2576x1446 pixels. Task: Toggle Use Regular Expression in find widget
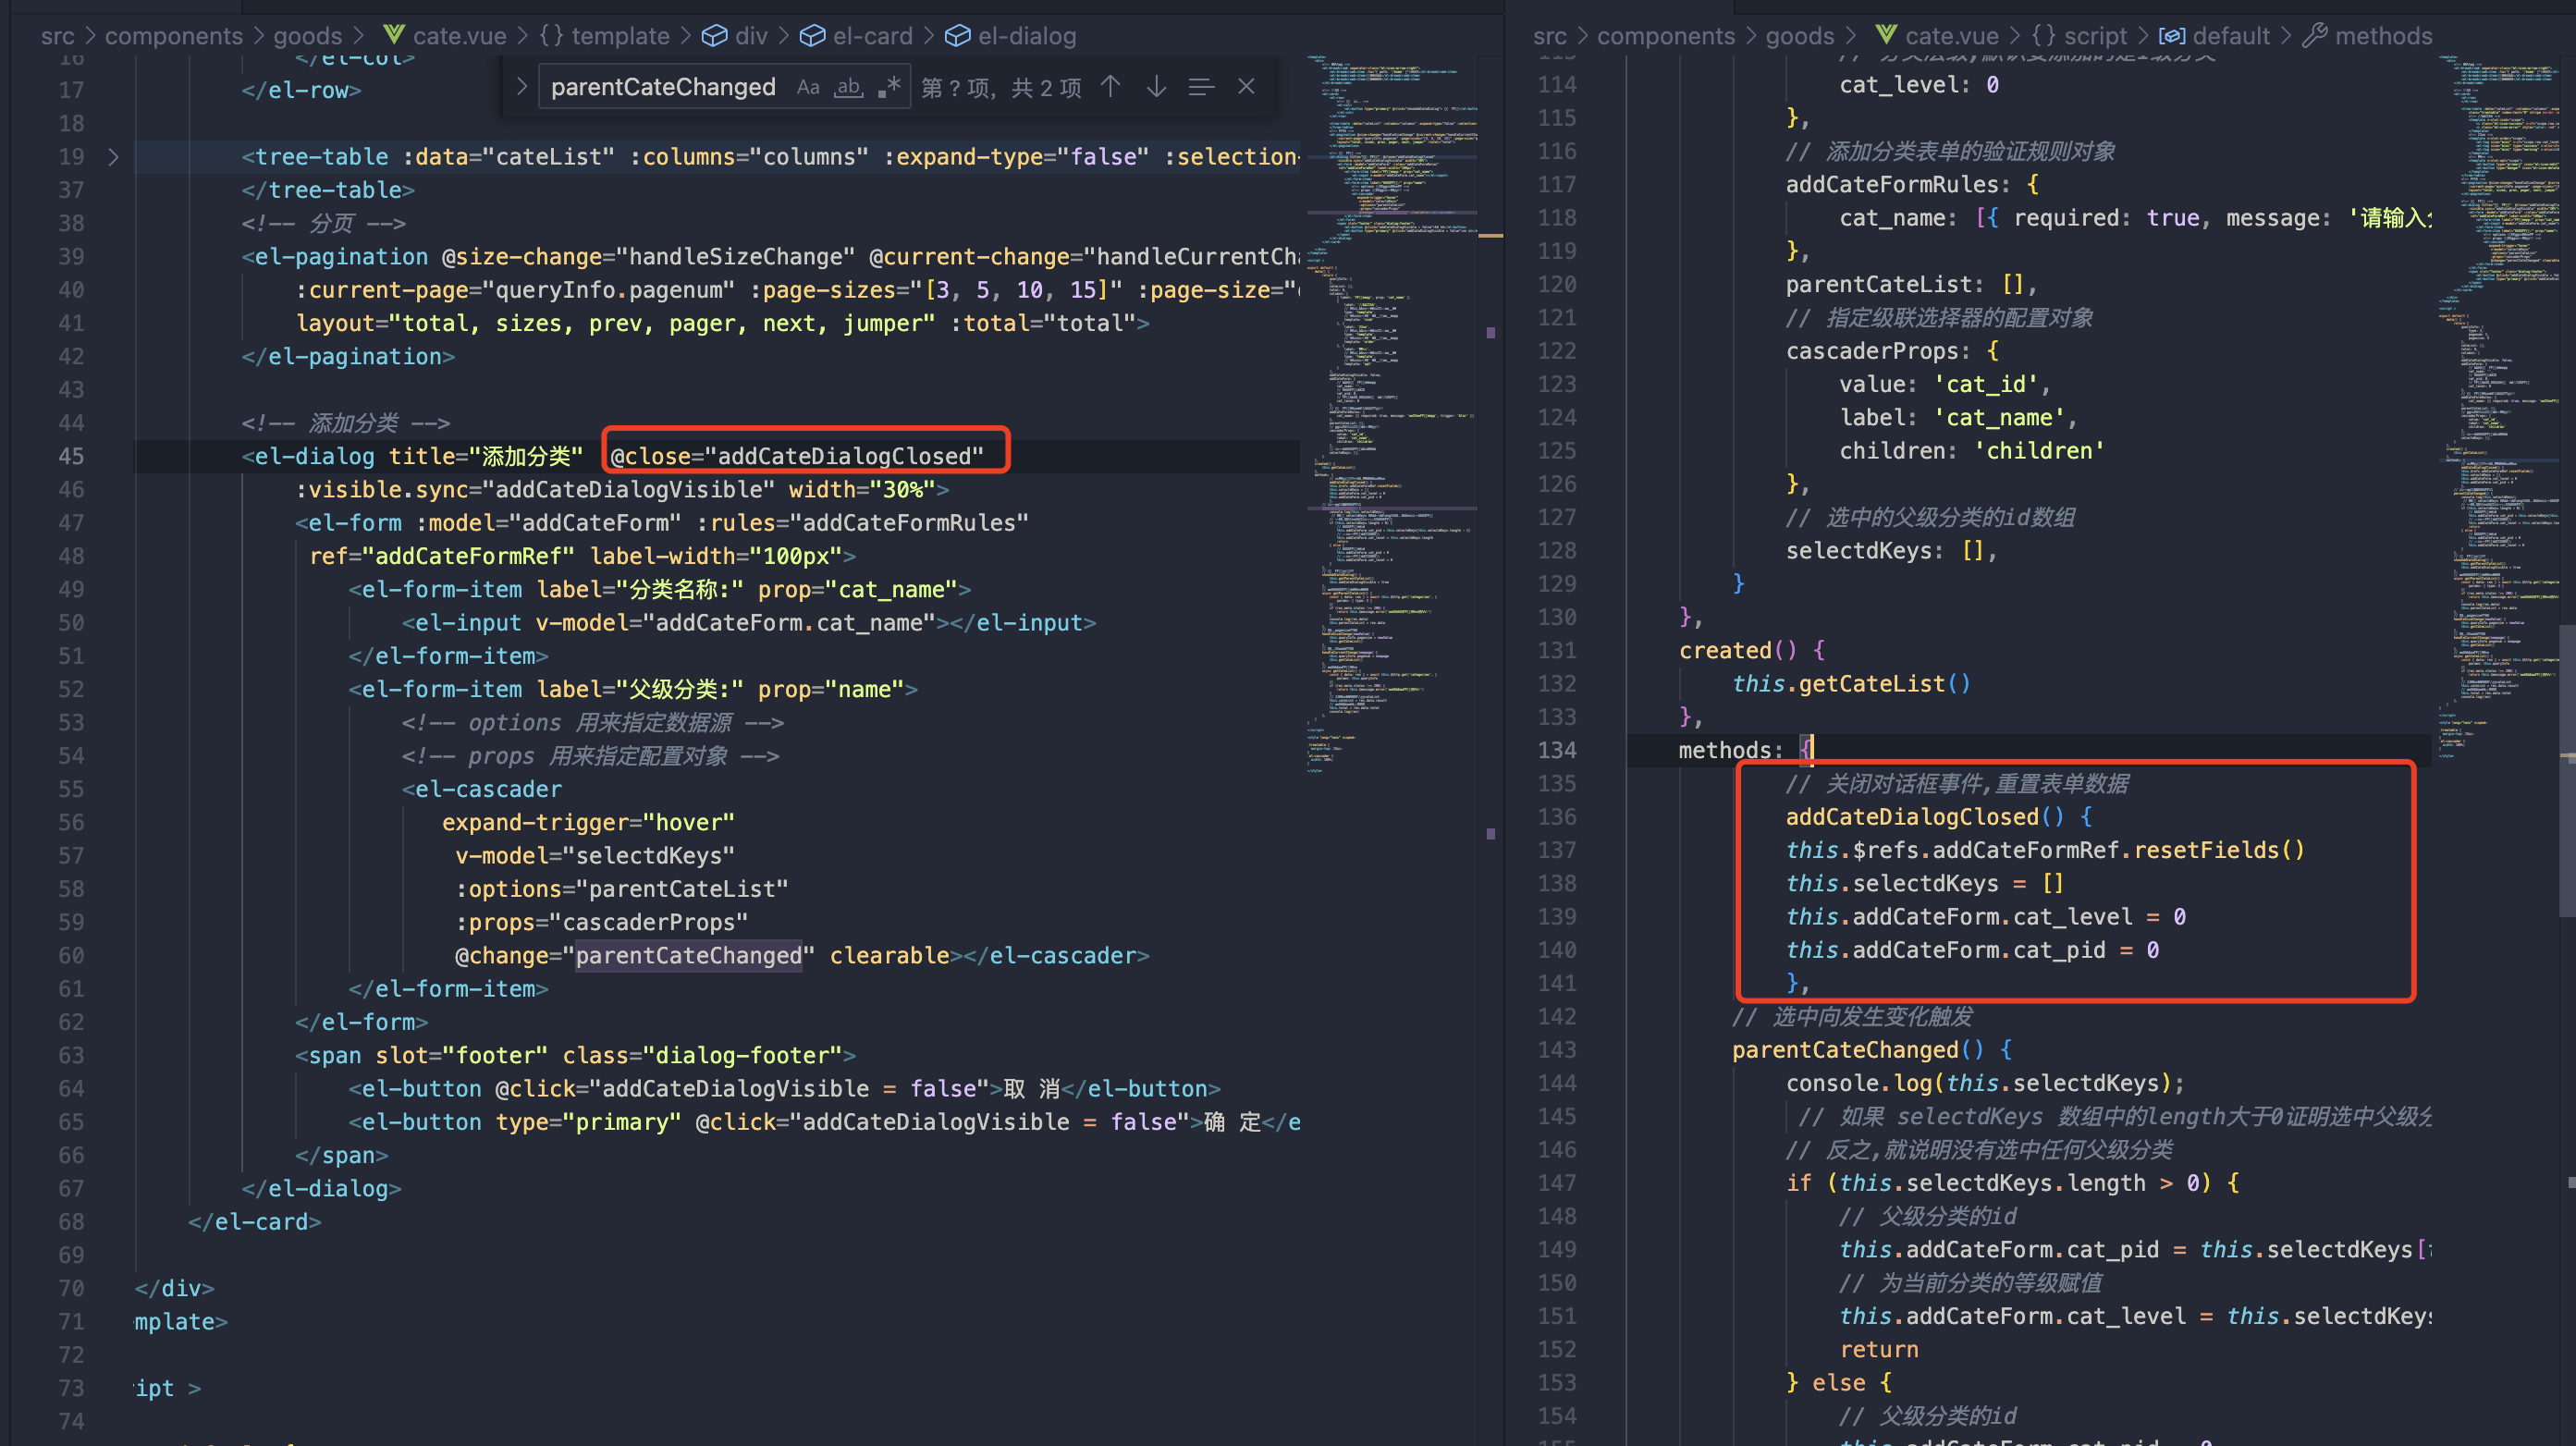(x=889, y=87)
